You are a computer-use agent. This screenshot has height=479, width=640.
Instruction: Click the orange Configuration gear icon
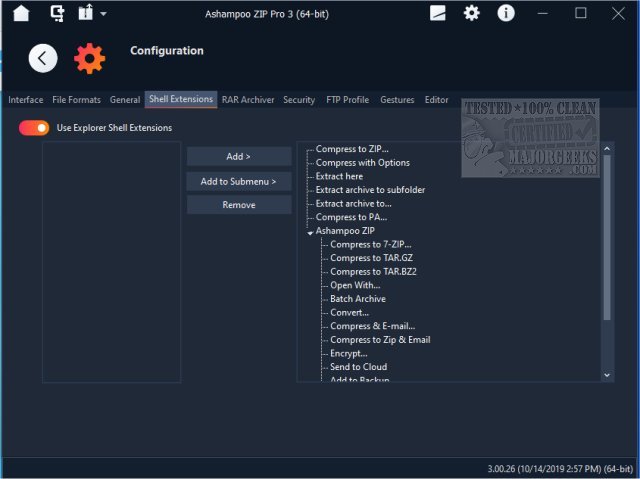point(89,58)
